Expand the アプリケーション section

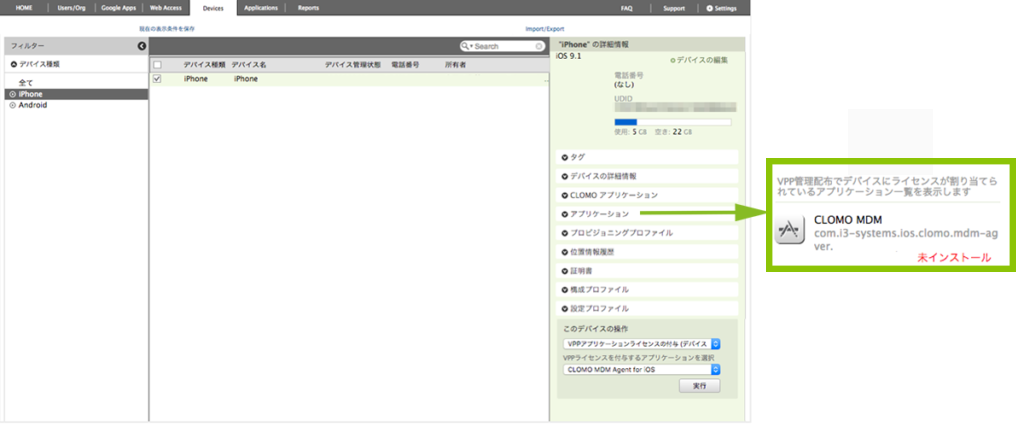[x=647, y=214]
